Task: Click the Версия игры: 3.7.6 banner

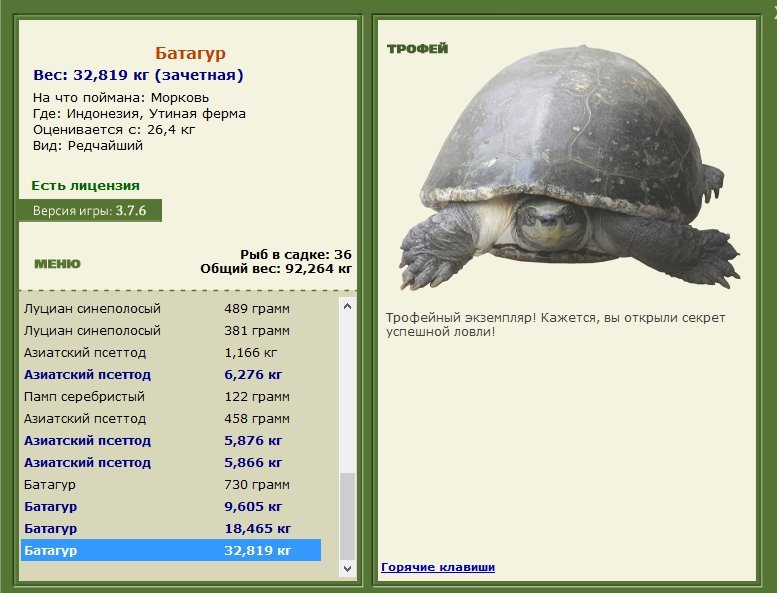Action: (x=90, y=211)
